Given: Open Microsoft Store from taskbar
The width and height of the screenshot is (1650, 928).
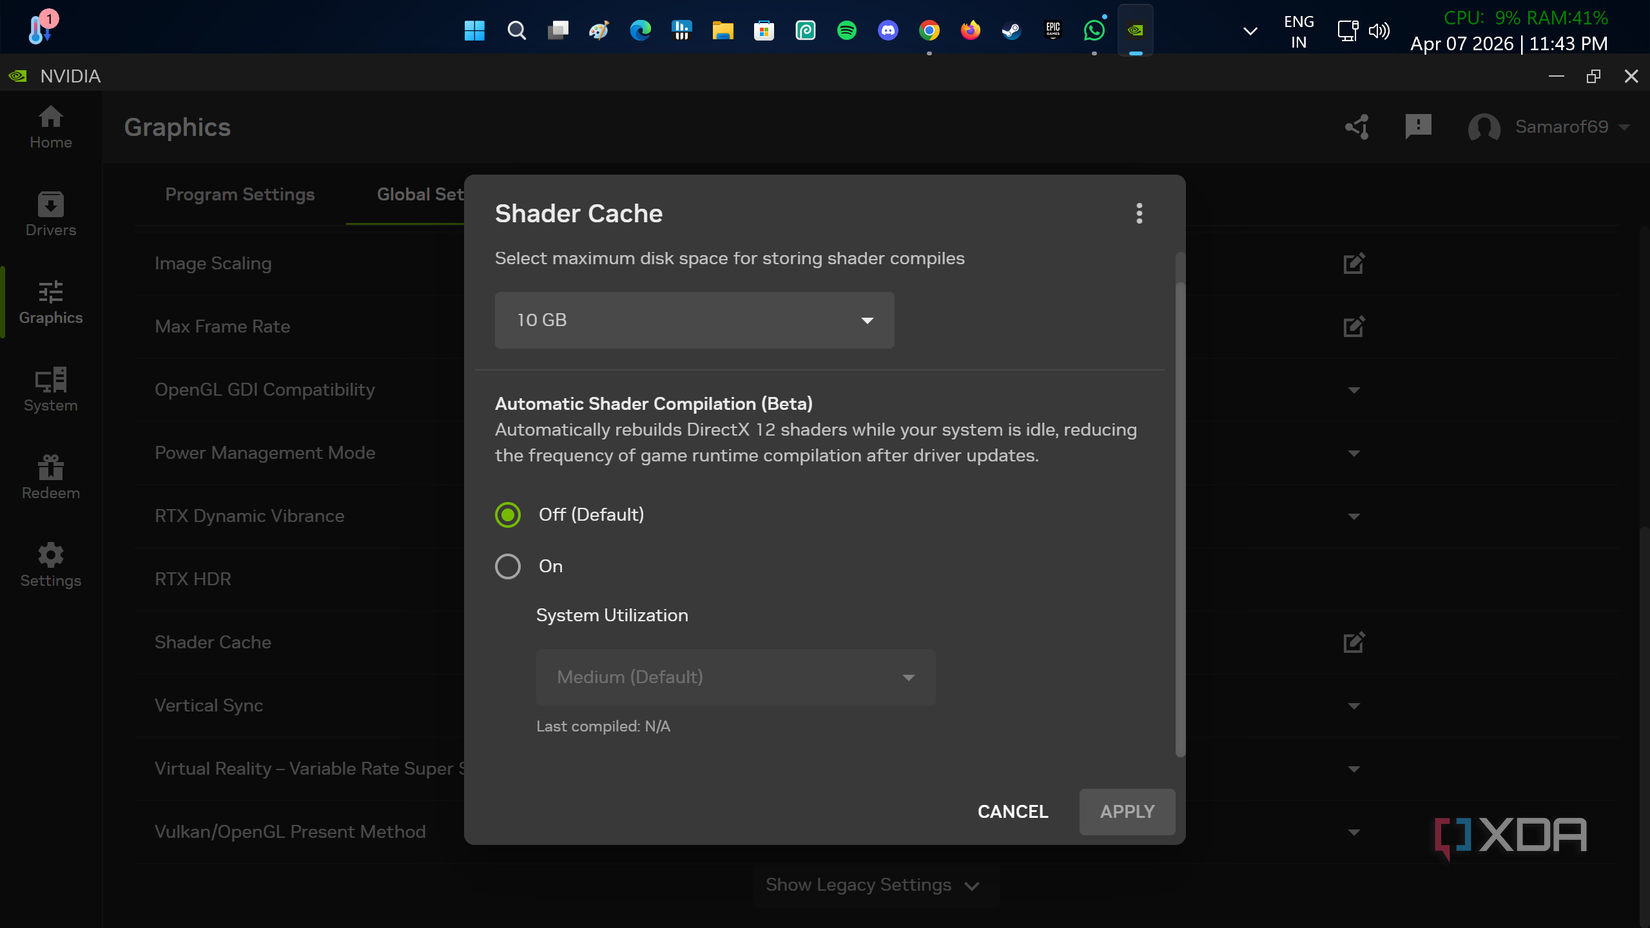Looking at the screenshot, I should 764,30.
